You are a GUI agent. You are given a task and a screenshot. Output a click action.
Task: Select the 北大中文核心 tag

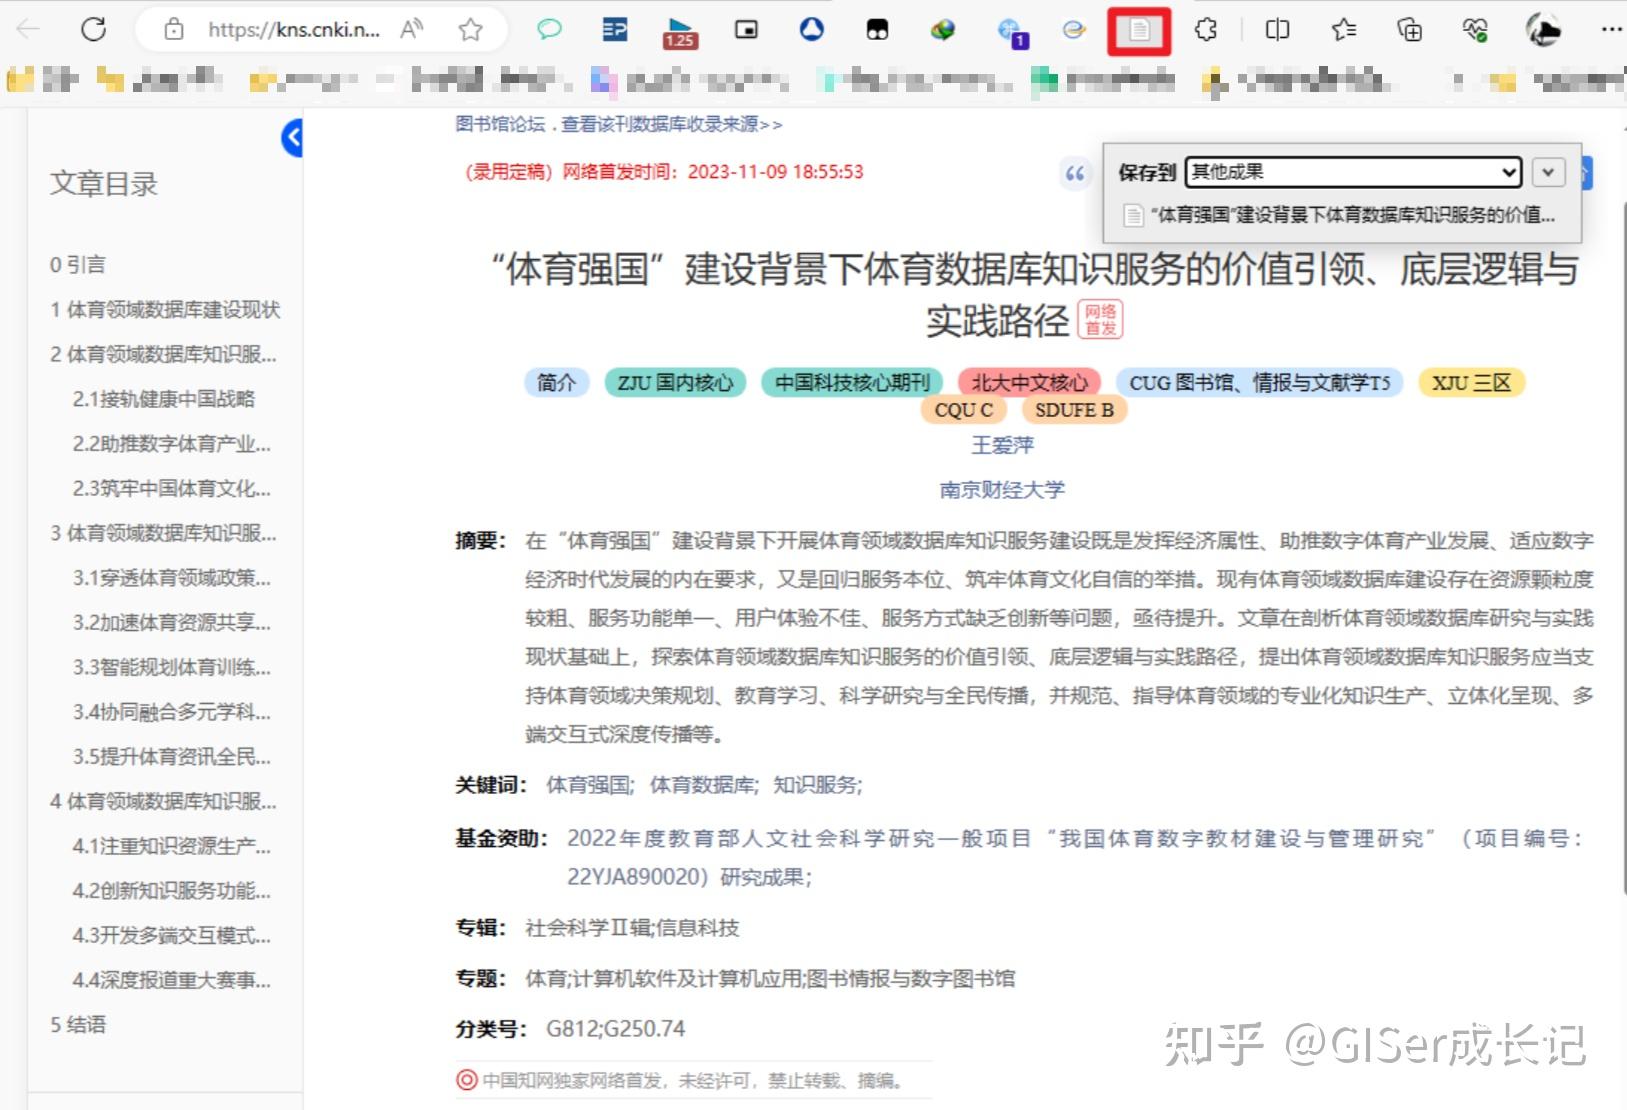pyautogui.click(x=1029, y=382)
